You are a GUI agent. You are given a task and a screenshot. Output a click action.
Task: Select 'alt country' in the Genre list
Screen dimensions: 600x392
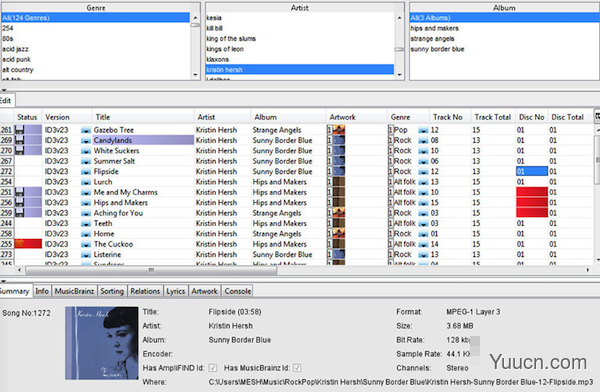coord(96,70)
